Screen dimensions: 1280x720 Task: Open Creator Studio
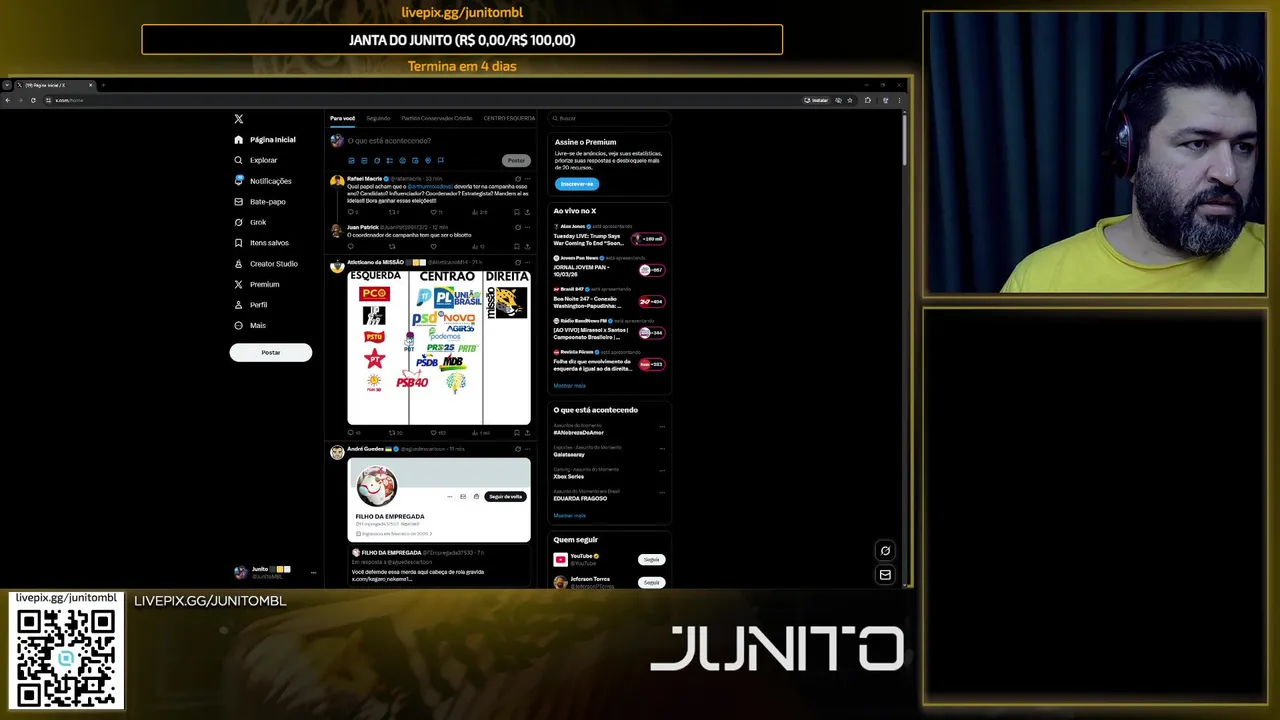click(x=266, y=264)
